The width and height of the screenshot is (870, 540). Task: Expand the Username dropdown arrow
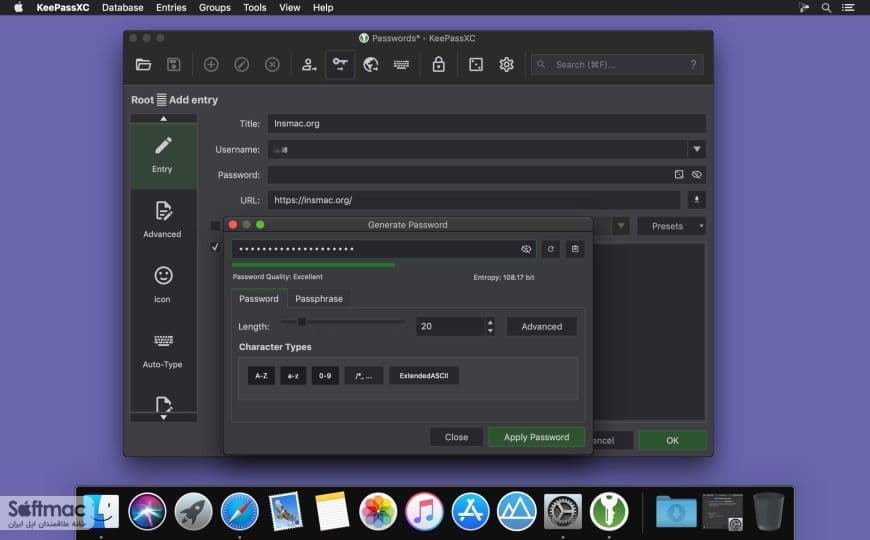[697, 149]
